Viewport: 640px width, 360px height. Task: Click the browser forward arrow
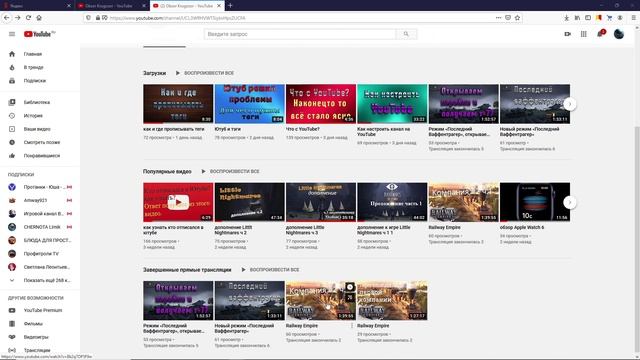(x=18, y=18)
